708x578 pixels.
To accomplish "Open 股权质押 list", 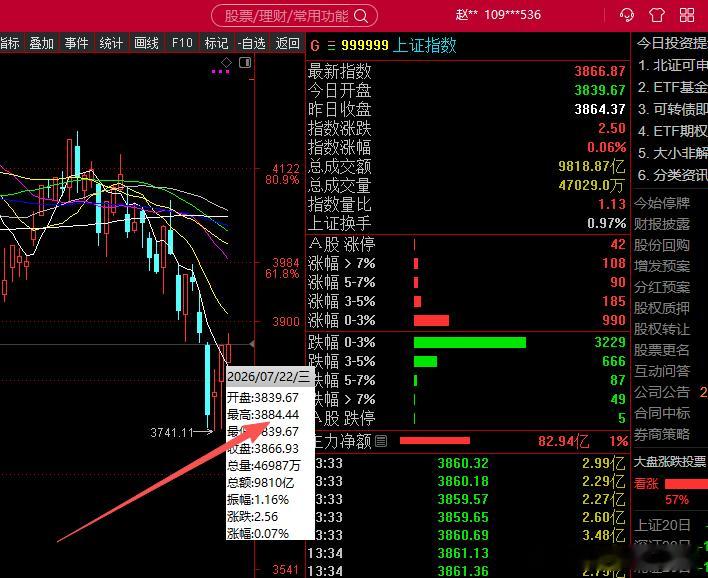I will coord(662,308).
